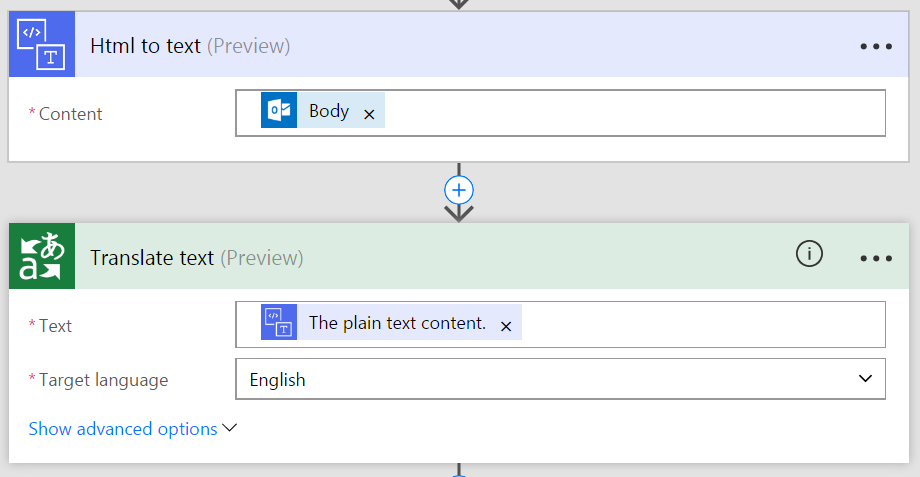Click the Html to text title
Viewport: 920px width, 477px height.
[145, 46]
